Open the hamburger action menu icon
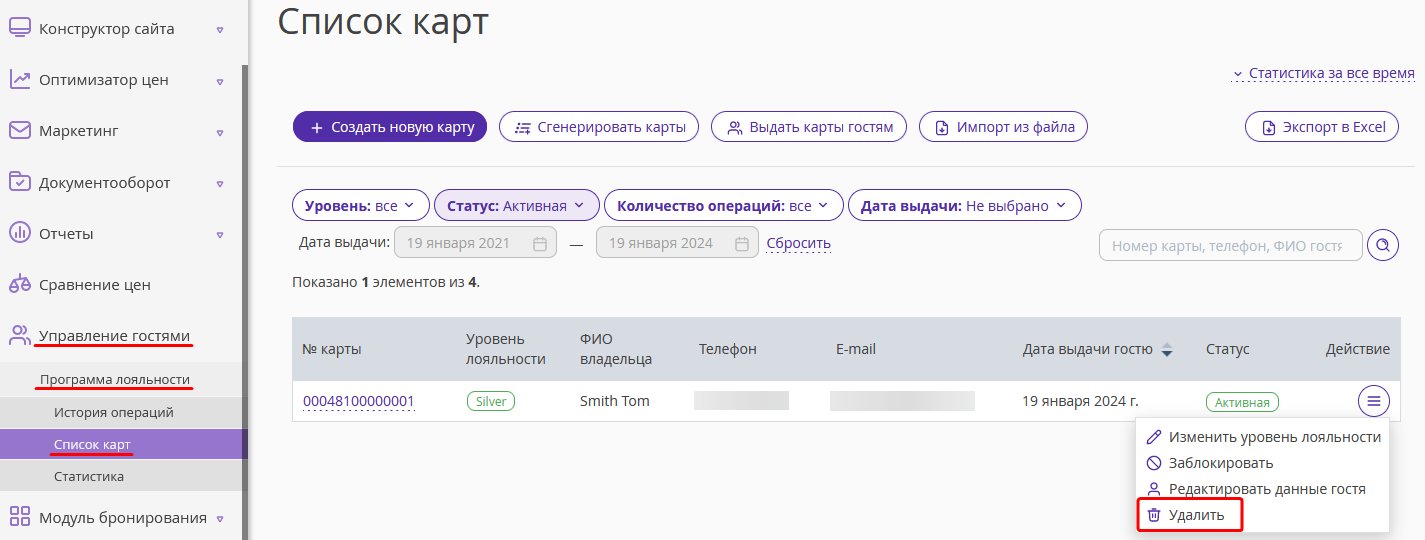 click(1374, 401)
